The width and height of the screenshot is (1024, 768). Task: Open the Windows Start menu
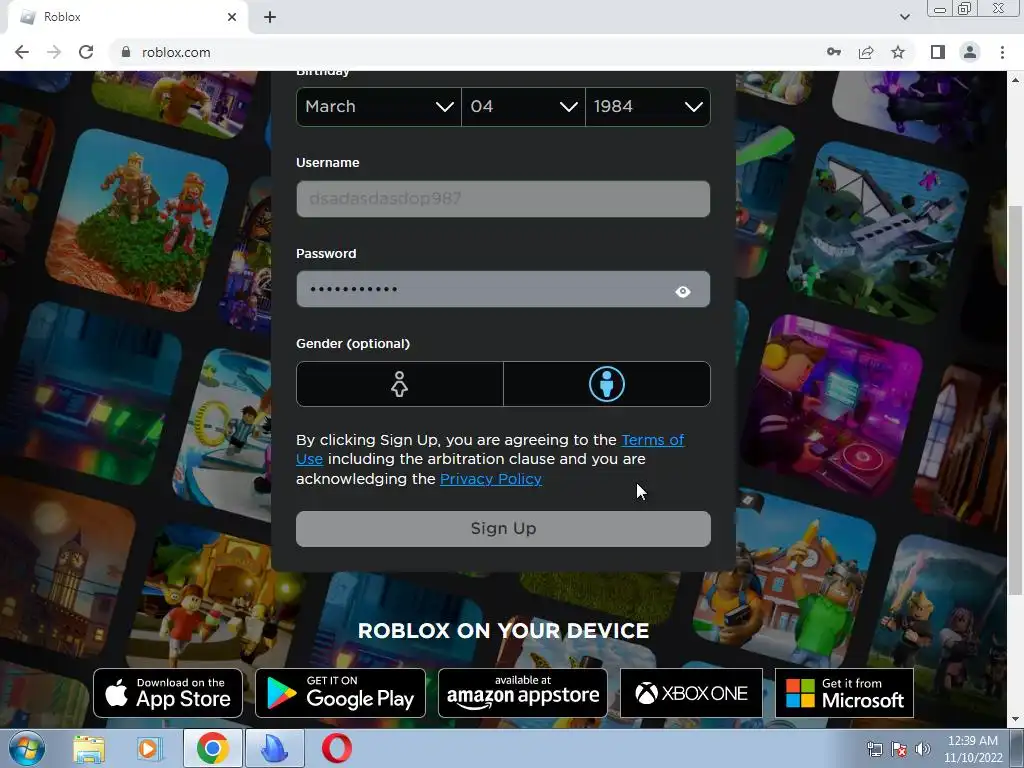coord(27,748)
